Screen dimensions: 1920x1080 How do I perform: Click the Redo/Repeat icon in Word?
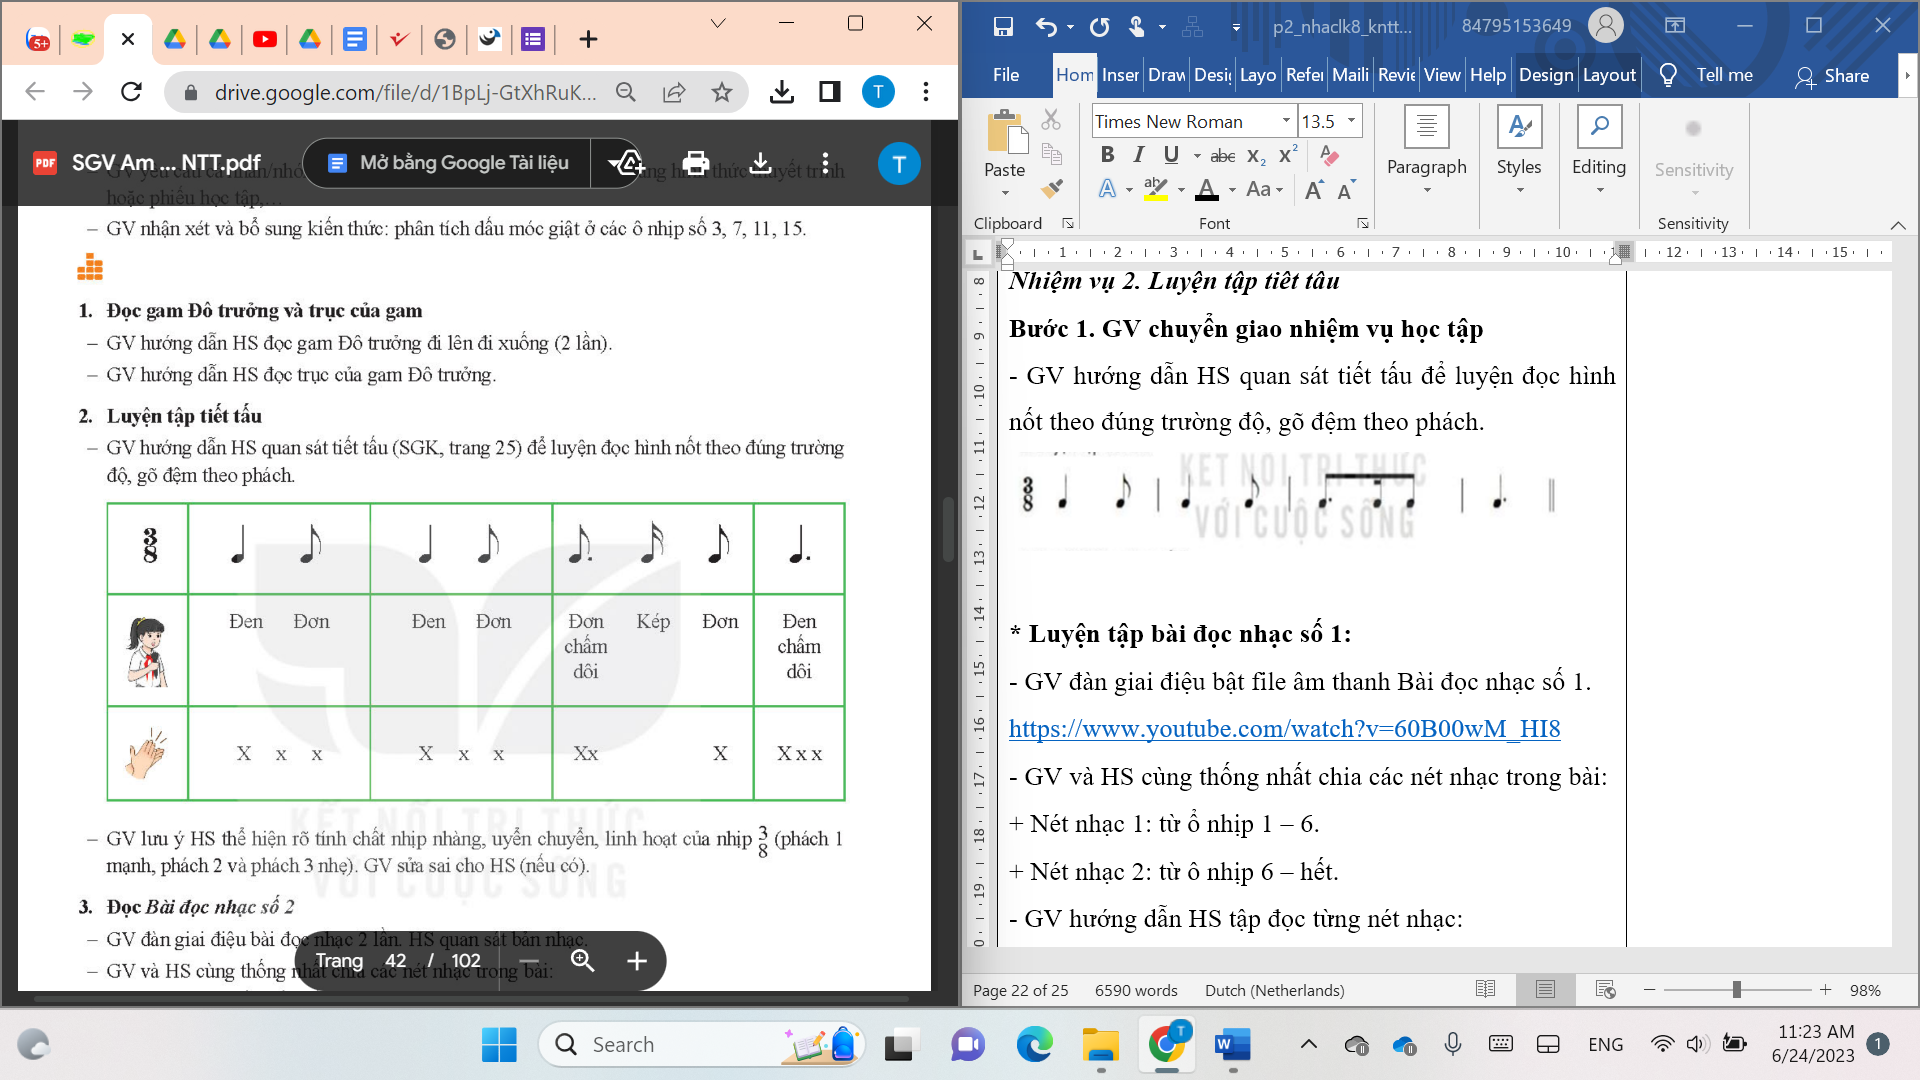coord(1099,27)
